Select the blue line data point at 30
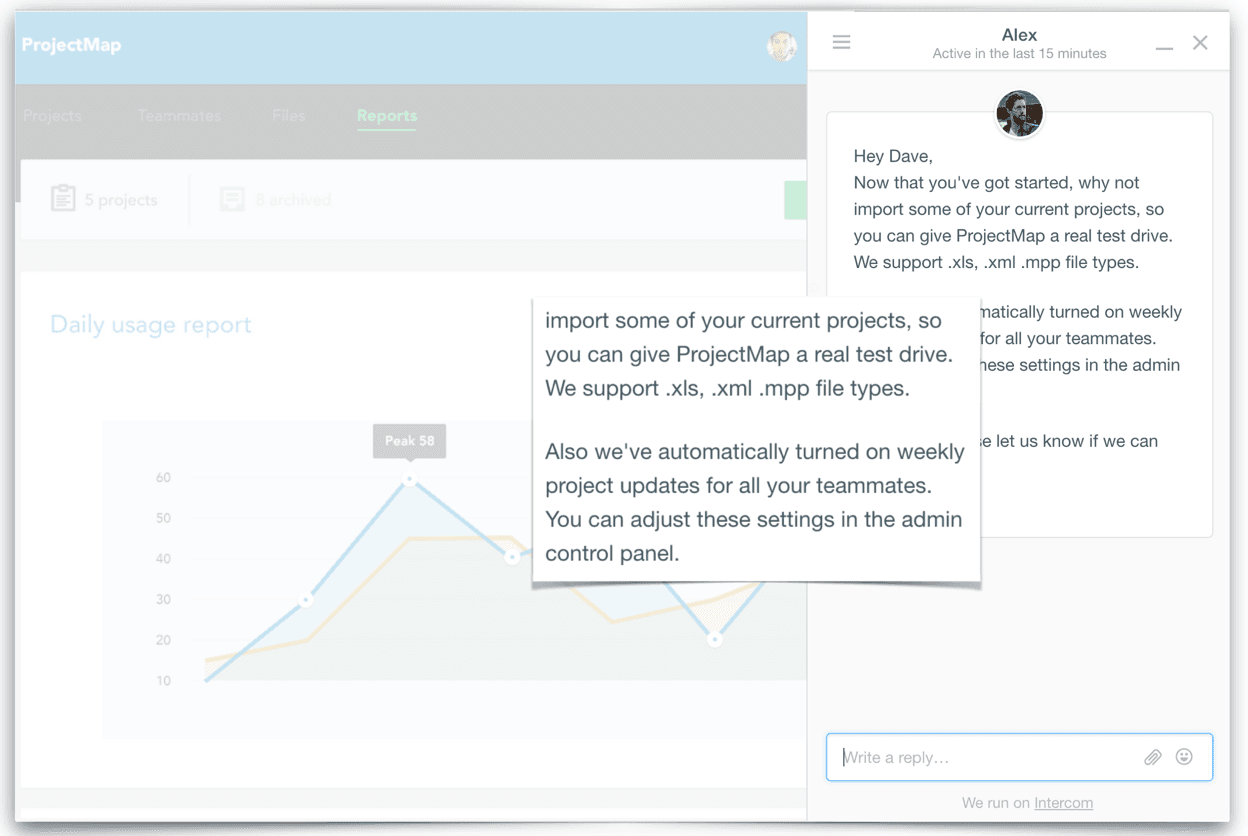Screen dimensions: 1248x836 coord(307,600)
